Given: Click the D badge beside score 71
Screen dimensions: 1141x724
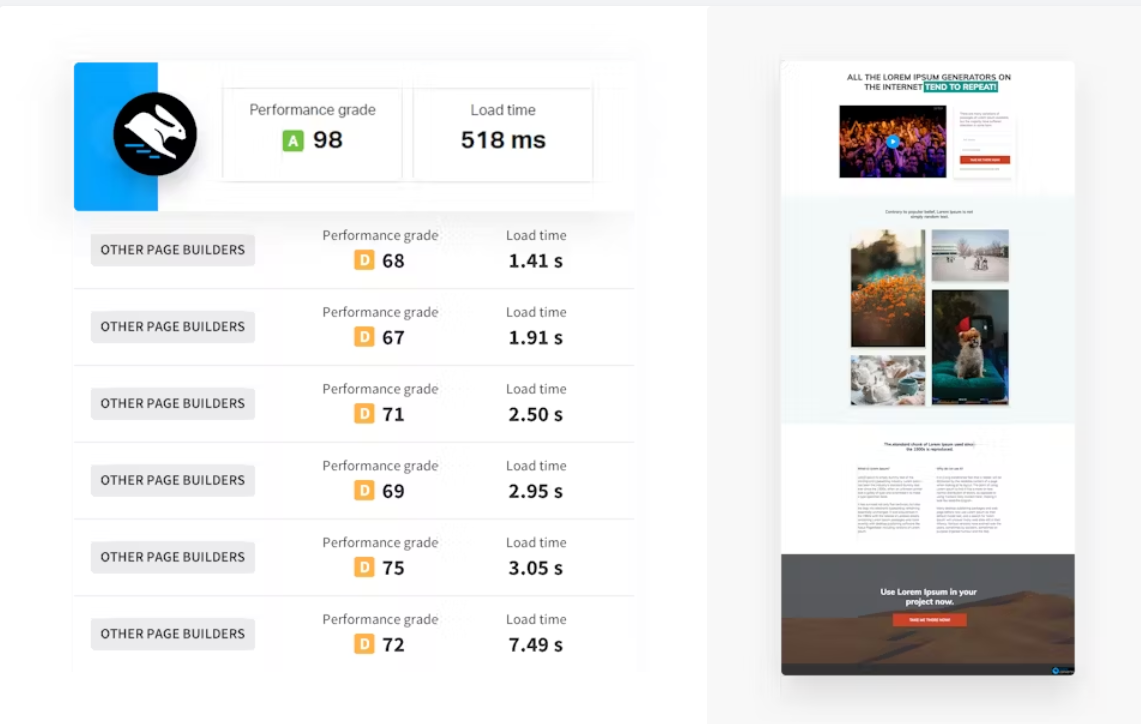Looking at the screenshot, I should point(364,414).
